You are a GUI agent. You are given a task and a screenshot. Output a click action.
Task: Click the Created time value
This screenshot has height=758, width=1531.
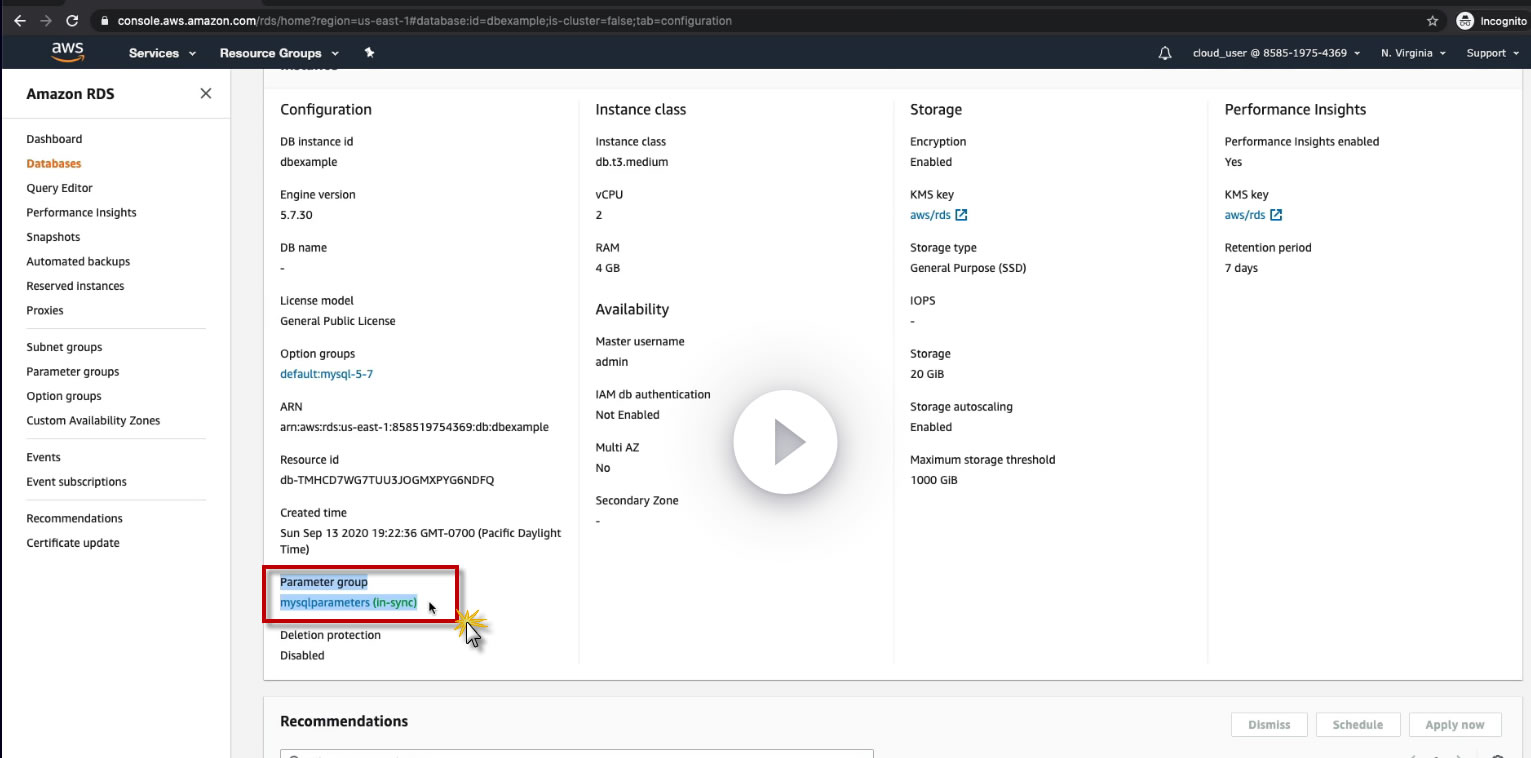pyautogui.click(x=420, y=541)
